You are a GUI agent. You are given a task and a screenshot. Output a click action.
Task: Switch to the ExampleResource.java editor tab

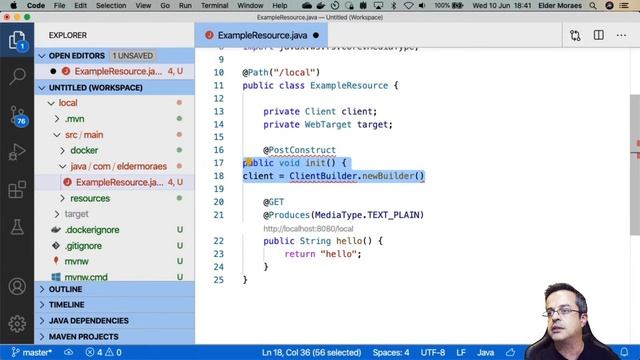pyautogui.click(x=261, y=36)
